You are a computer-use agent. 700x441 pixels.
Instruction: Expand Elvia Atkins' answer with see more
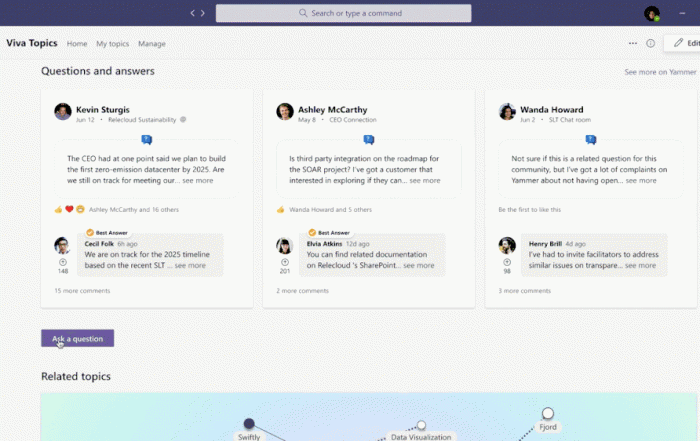[418, 265]
